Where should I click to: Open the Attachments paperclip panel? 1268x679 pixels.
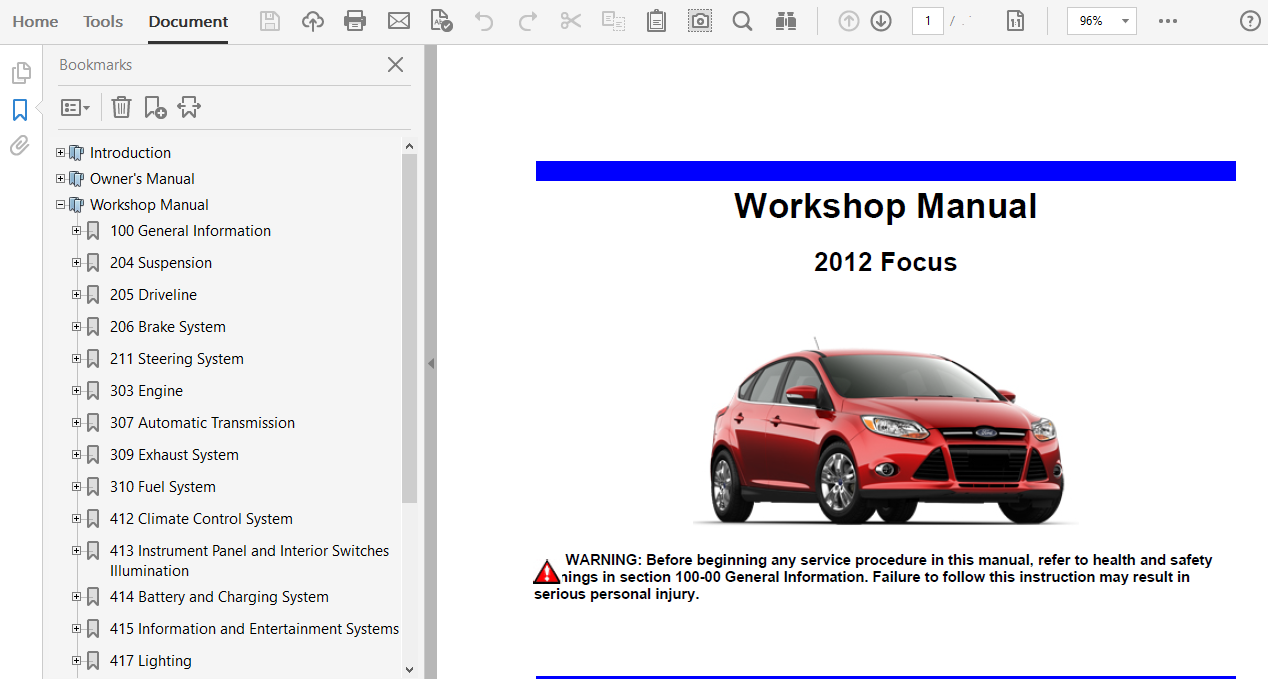tap(19, 146)
